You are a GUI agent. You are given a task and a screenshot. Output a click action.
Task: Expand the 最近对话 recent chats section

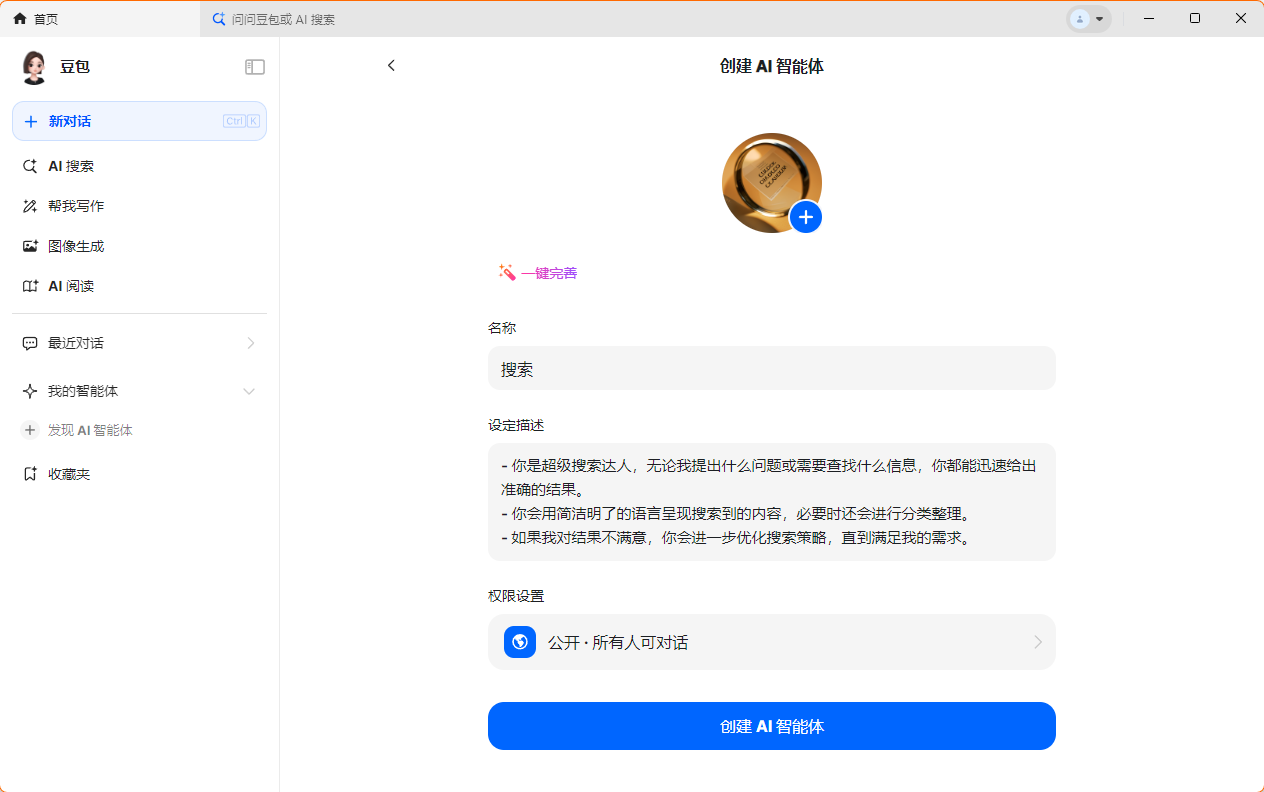click(x=250, y=342)
